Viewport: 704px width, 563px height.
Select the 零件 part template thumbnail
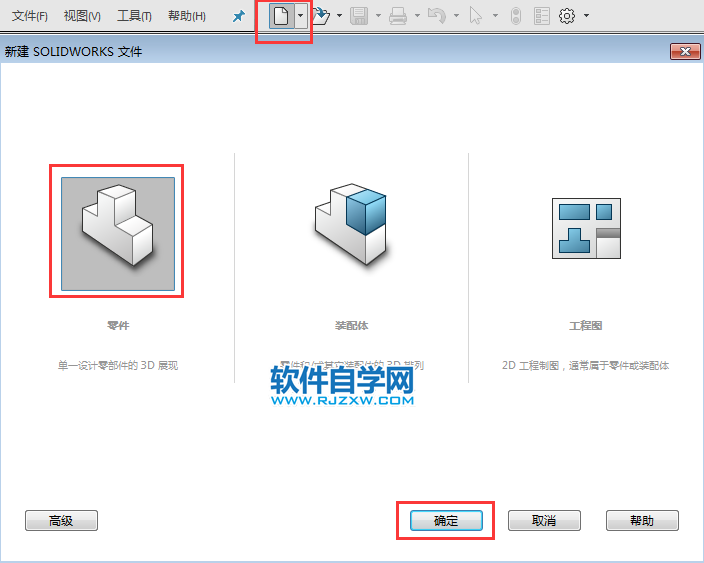118,234
